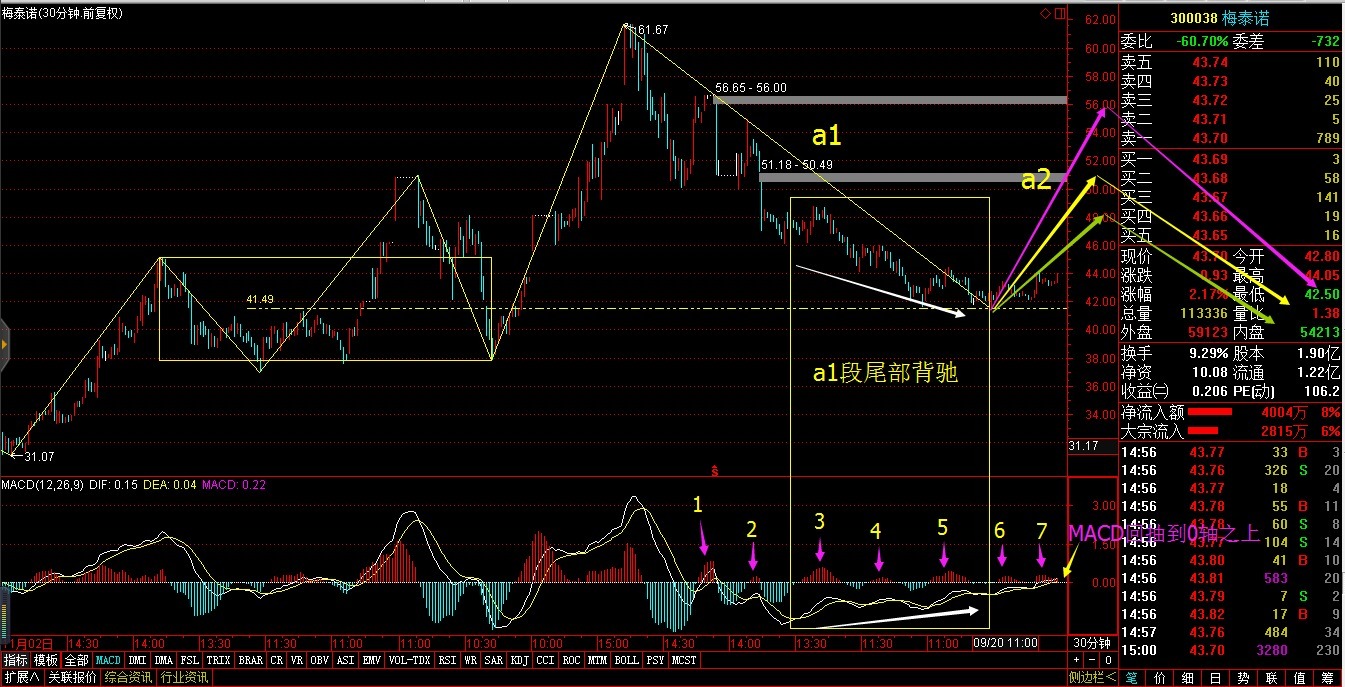Select the FSL indicator tab

(190, 660)
